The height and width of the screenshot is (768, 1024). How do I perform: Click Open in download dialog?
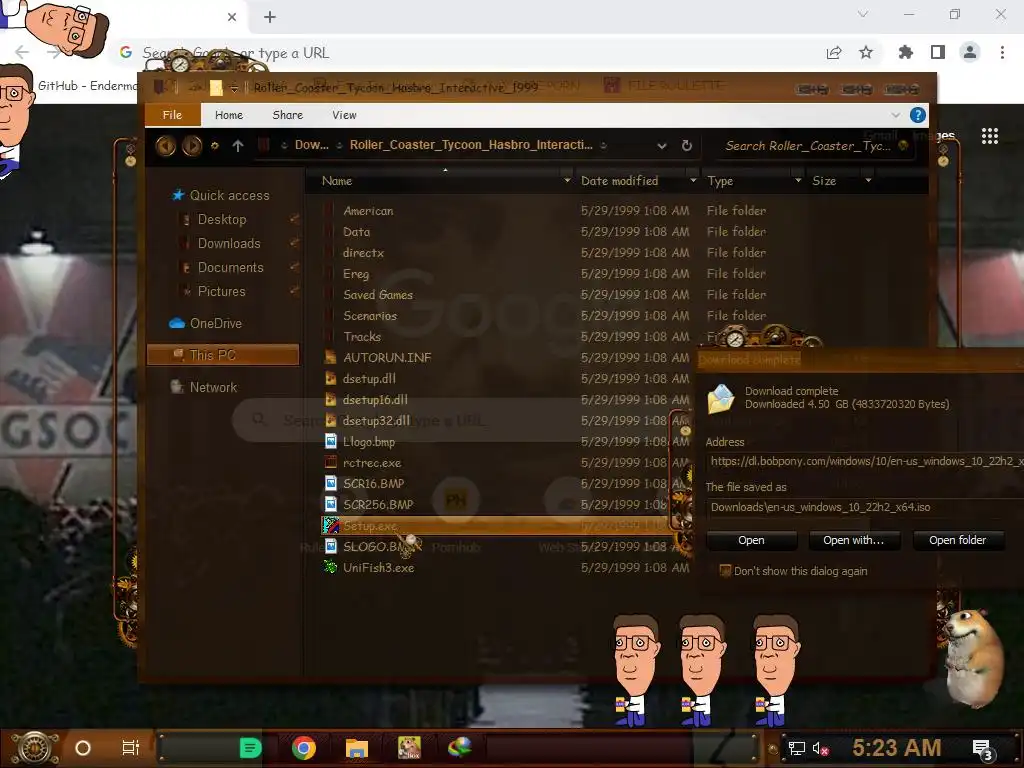(x=751, y=540)
